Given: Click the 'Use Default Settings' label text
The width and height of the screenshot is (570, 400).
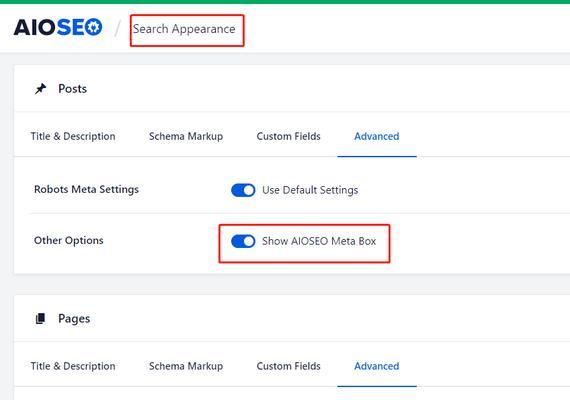Looking at the screenshot, I should pyautogui.click(x=310, y=190).
